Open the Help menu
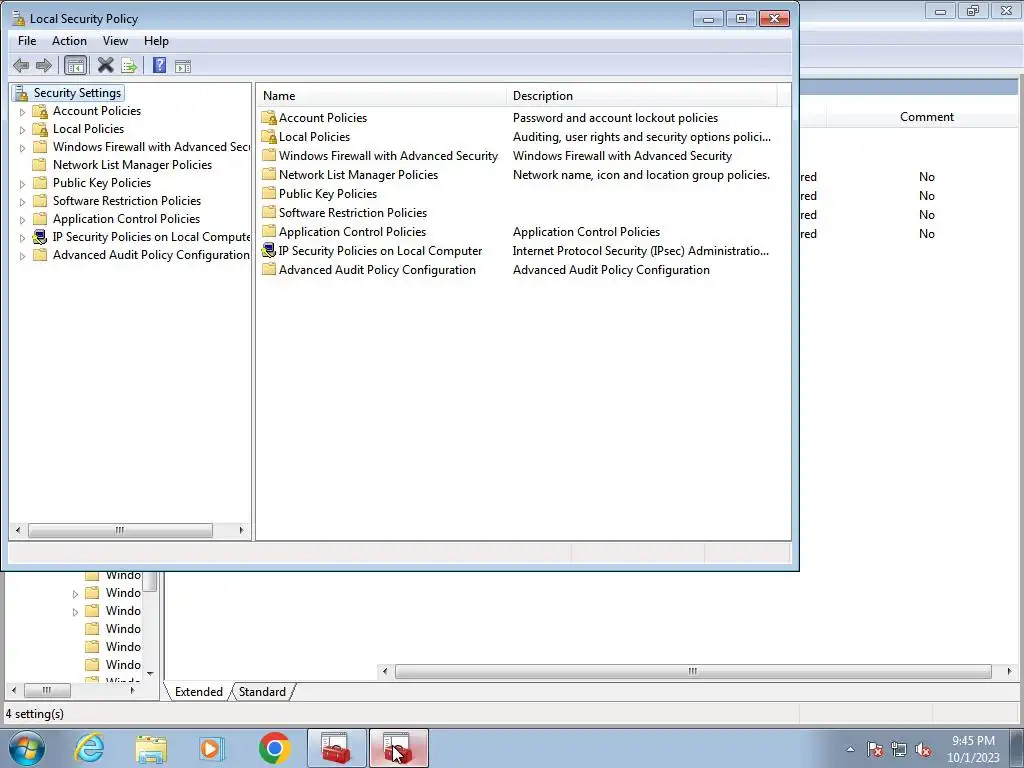Screen dimensions: 1024x768 (x=156, y=40)
